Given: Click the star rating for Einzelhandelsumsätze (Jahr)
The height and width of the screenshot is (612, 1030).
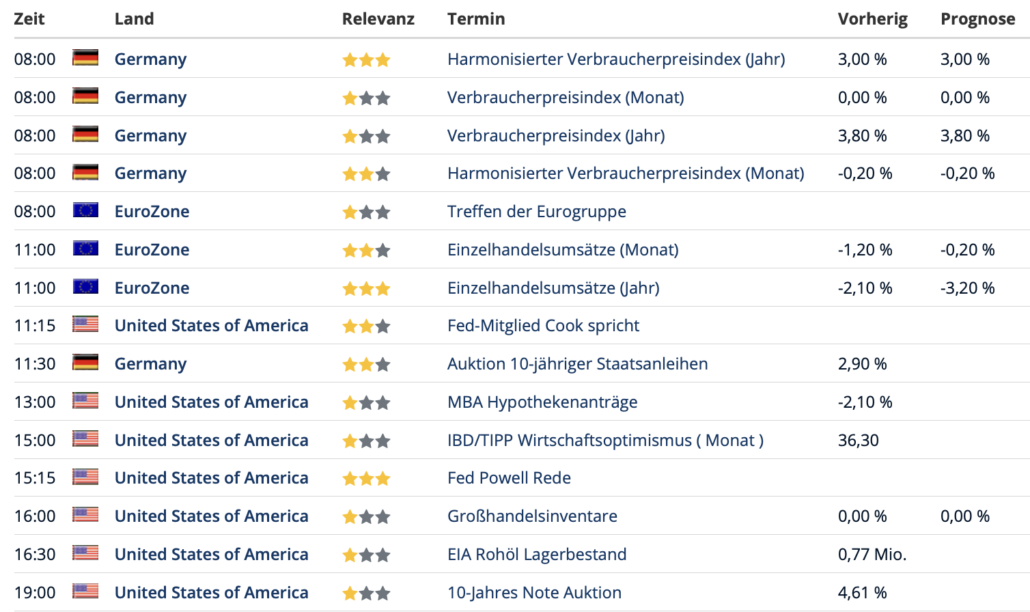Looking at the screenshot, I should coord(366,288).
